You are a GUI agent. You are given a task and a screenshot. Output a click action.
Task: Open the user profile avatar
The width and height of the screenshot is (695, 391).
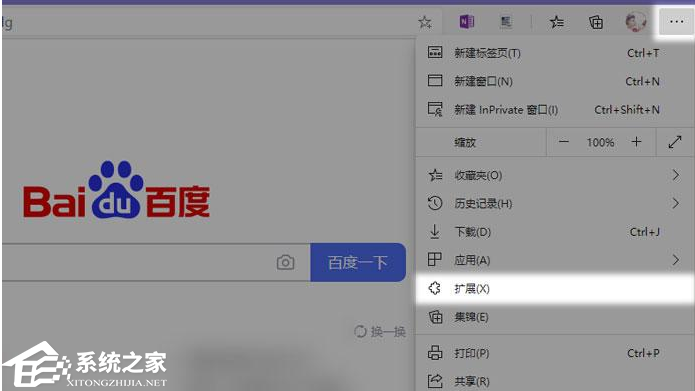pos(636,22)
